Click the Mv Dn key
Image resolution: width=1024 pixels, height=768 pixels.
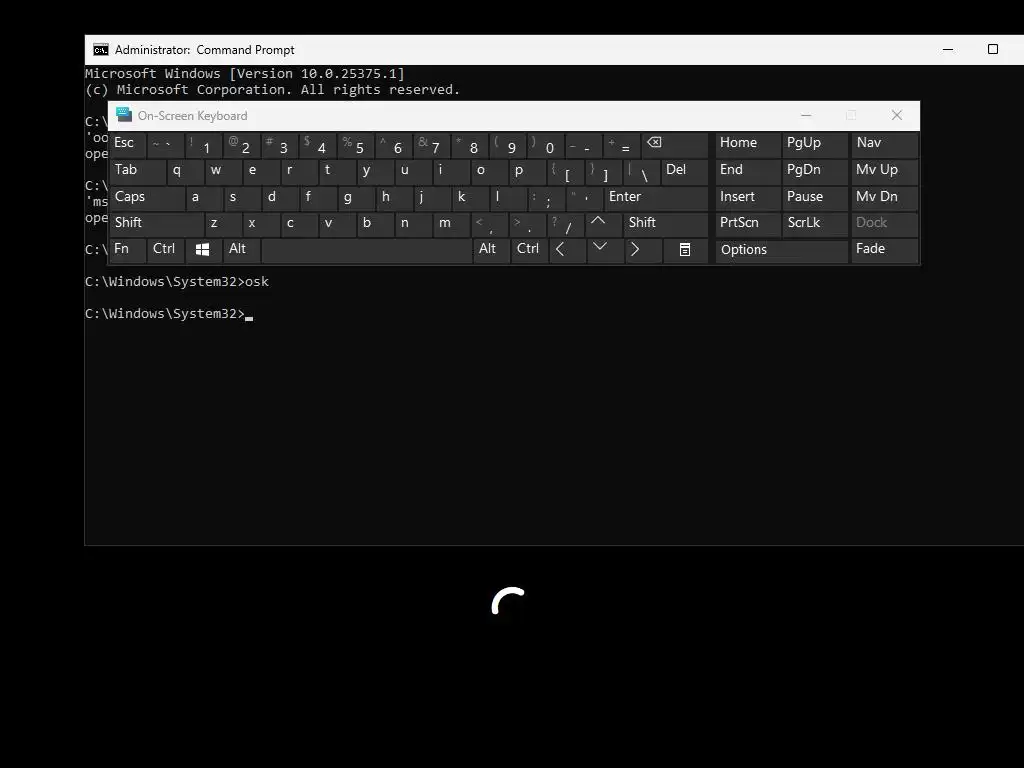884,198
